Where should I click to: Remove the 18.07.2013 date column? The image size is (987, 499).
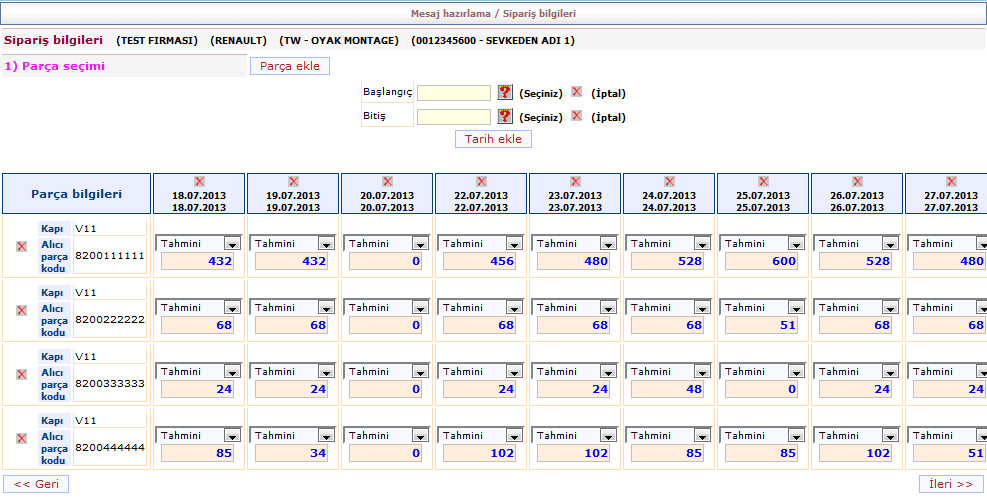pyautogui.click(x=199, y=181)
